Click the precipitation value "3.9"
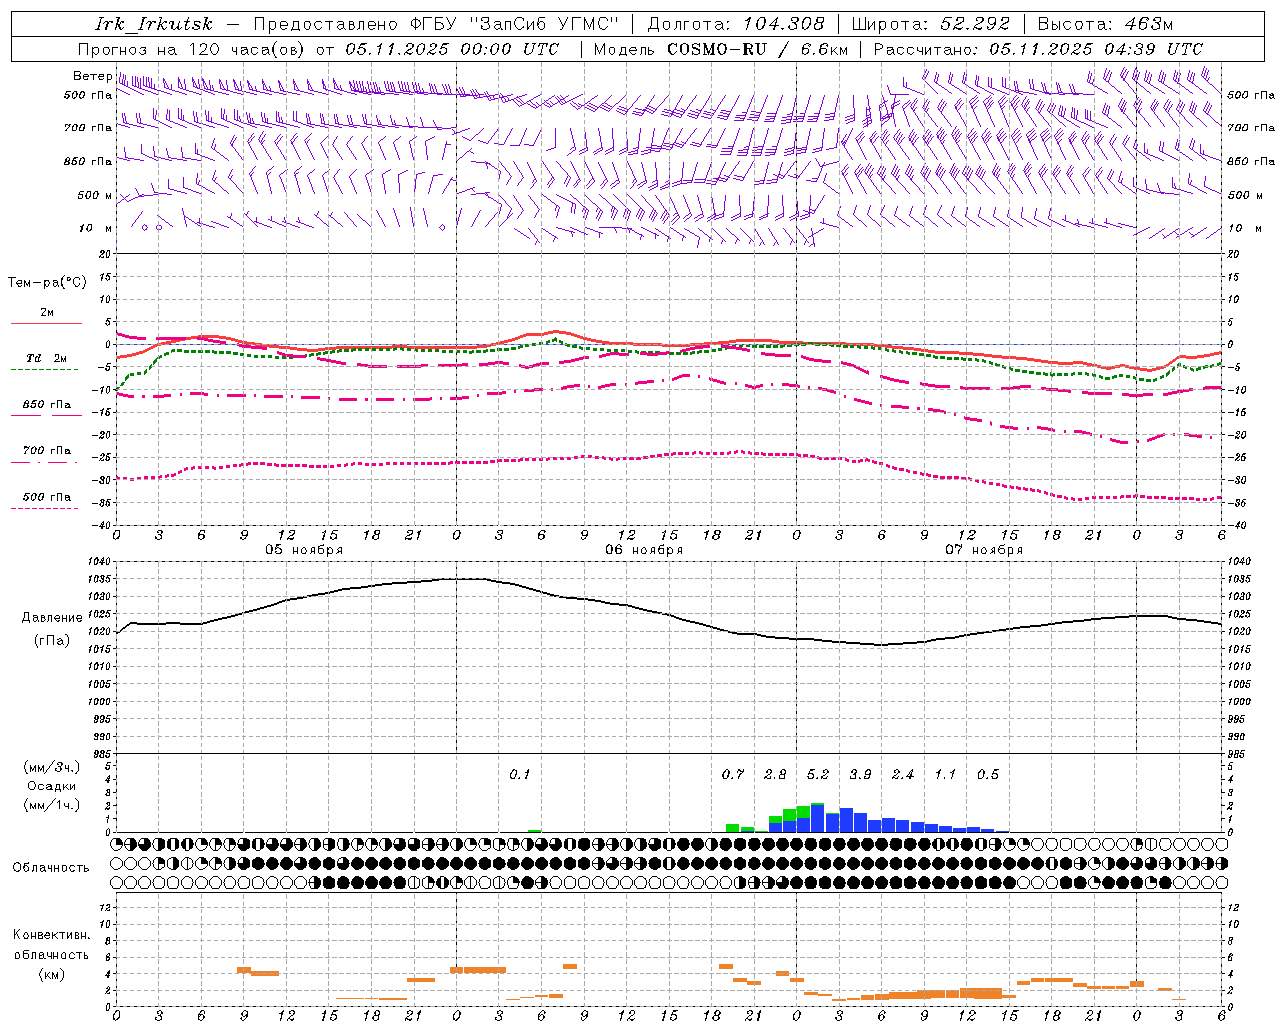This screenshot has height=1024, width=1280. (x=860, y=775)
